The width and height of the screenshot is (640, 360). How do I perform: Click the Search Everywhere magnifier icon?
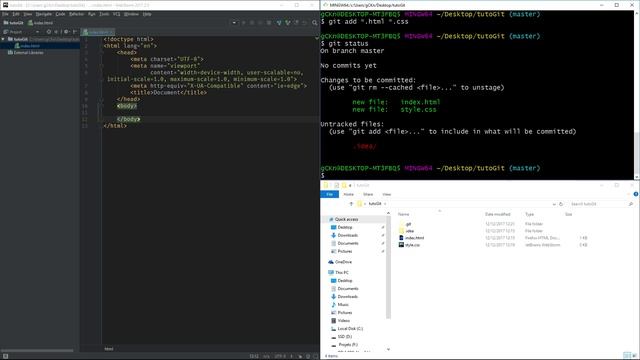pos(315,23)
